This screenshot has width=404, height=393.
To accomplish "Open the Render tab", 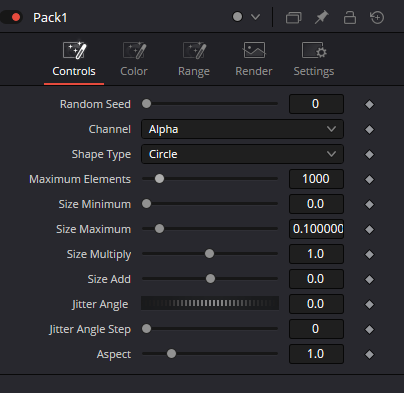I will click(254, 60).
